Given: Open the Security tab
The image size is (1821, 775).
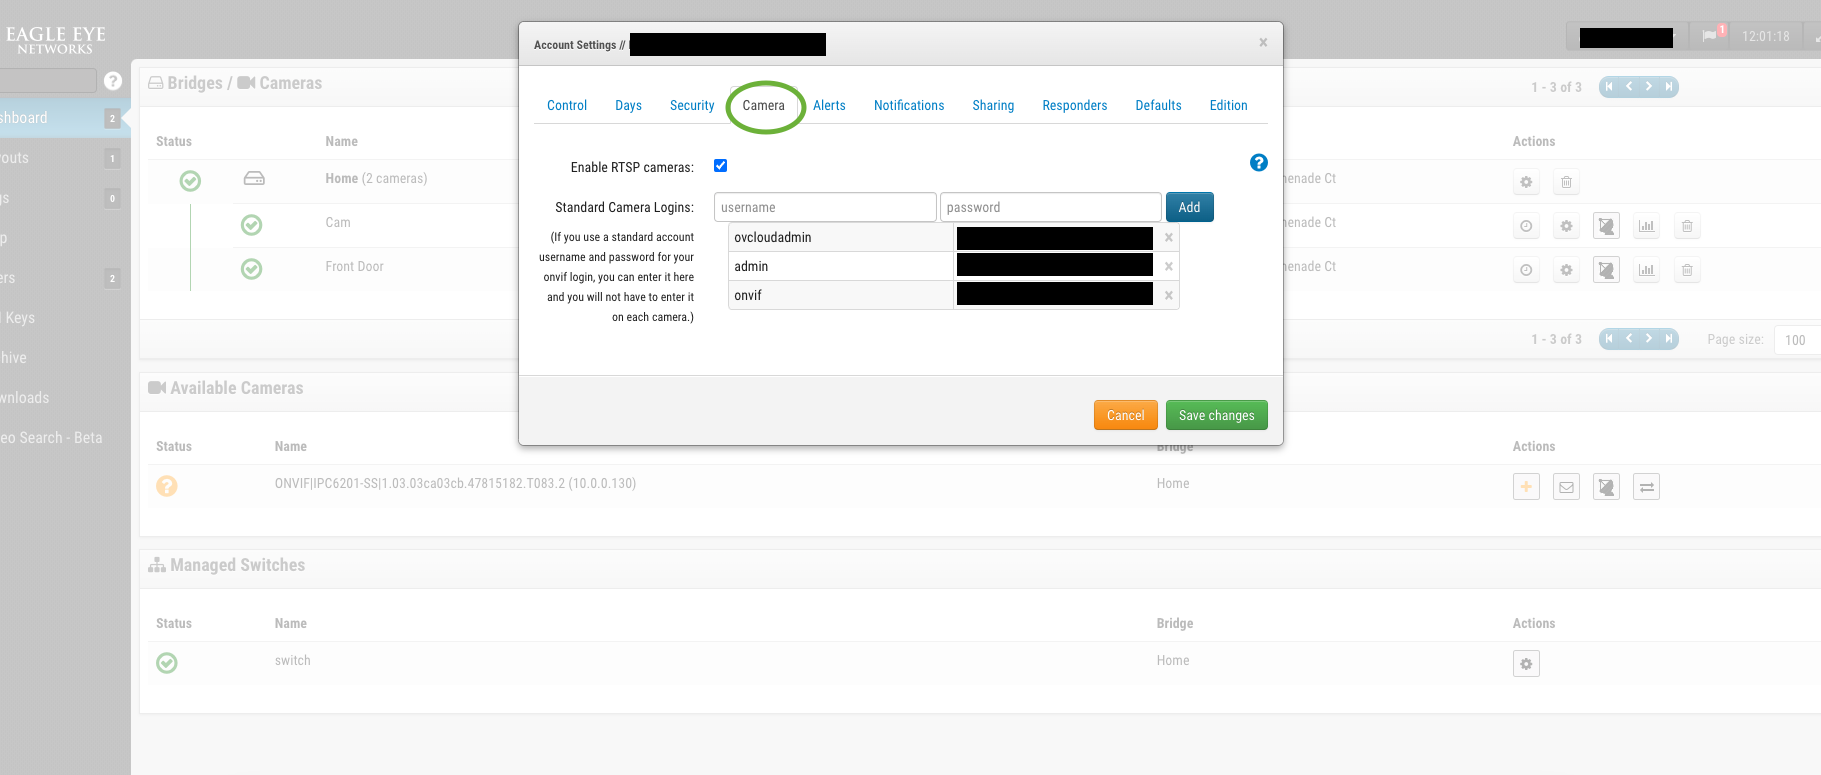Looking at the screenshot, I should click(692, 105).
